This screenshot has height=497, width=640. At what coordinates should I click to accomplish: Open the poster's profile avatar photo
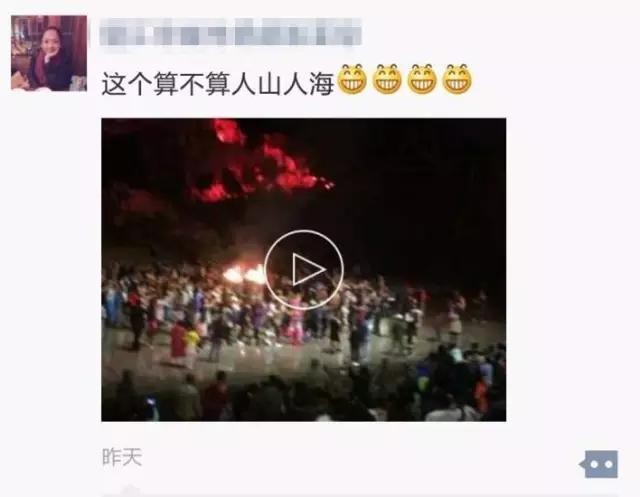tap(49, 53)
